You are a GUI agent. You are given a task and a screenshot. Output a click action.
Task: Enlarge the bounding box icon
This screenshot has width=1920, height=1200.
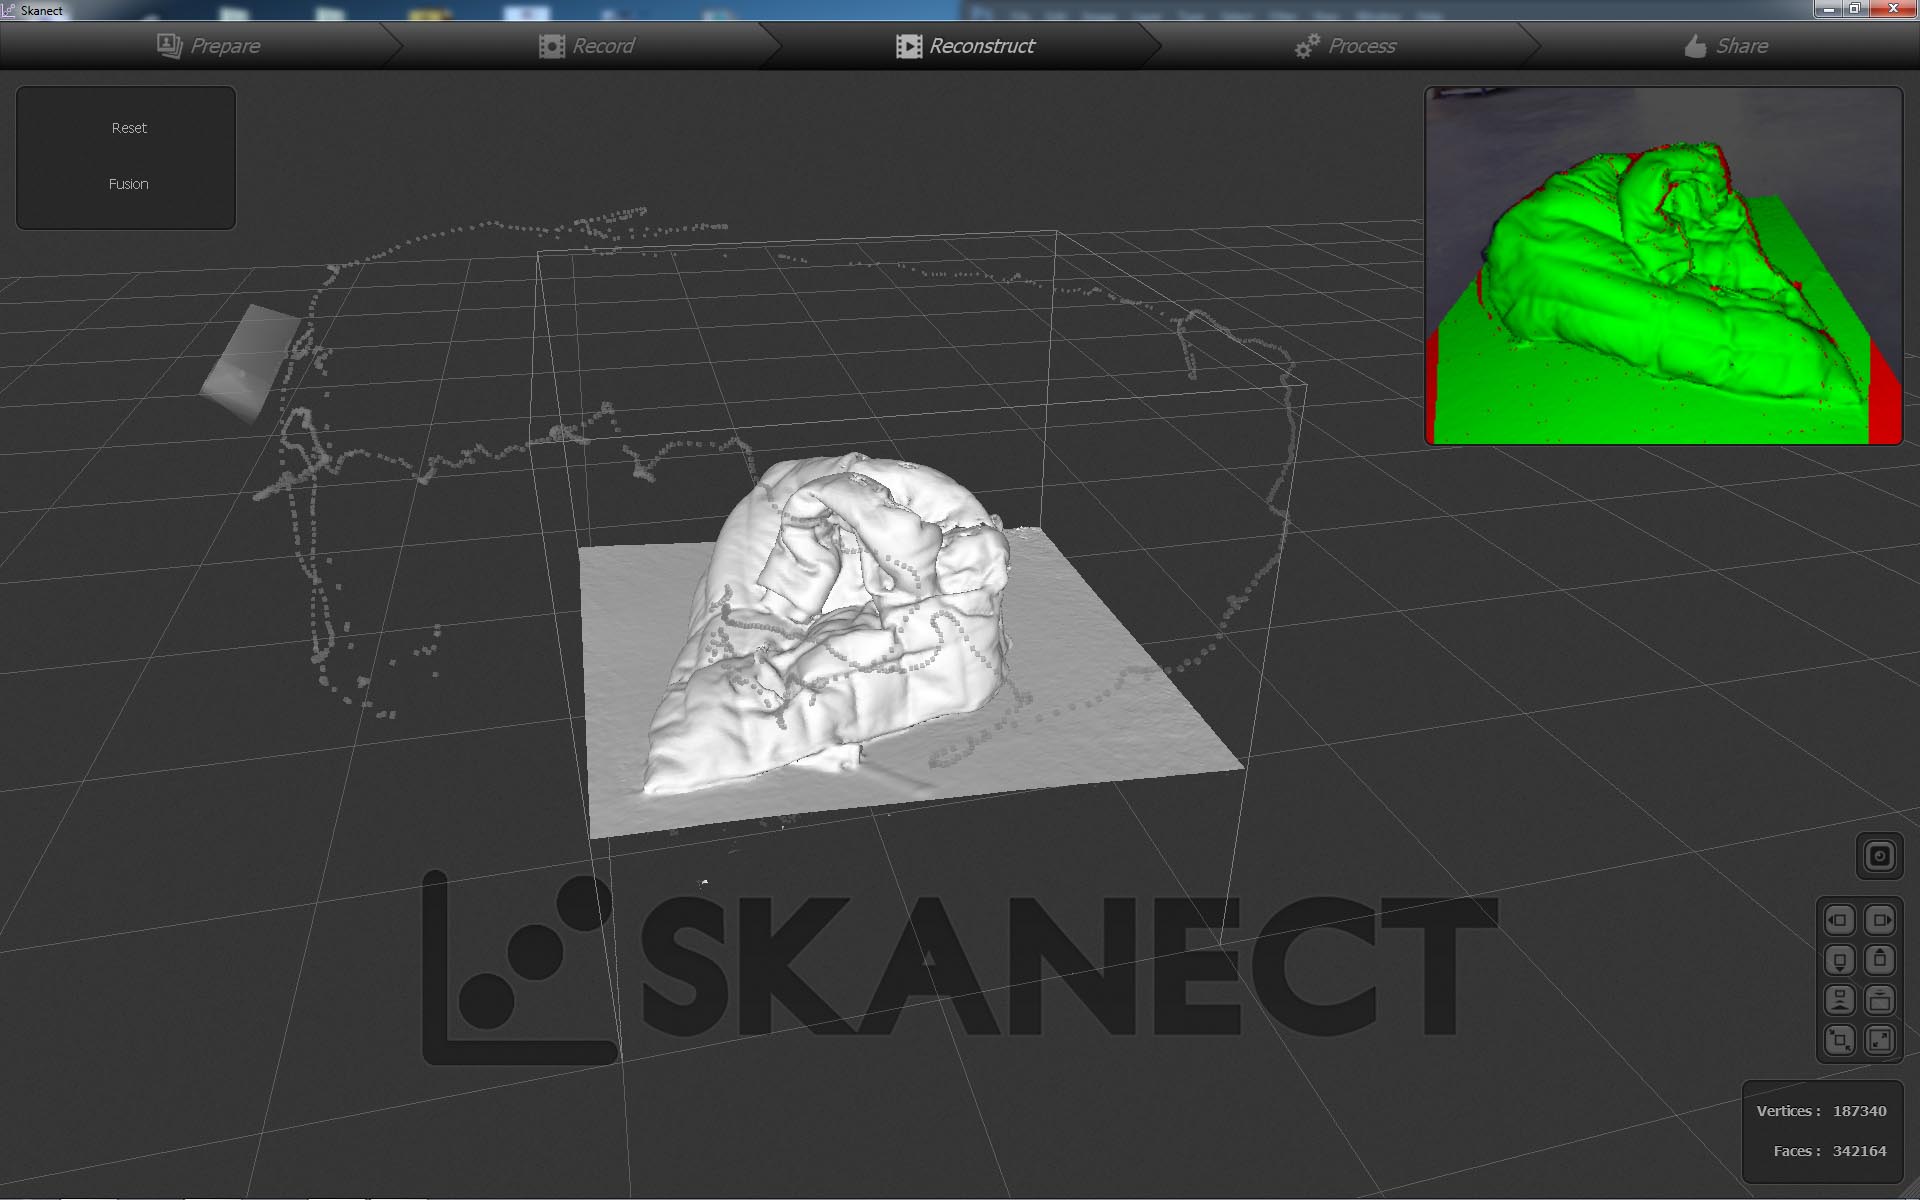[x=1880, y=1040]
